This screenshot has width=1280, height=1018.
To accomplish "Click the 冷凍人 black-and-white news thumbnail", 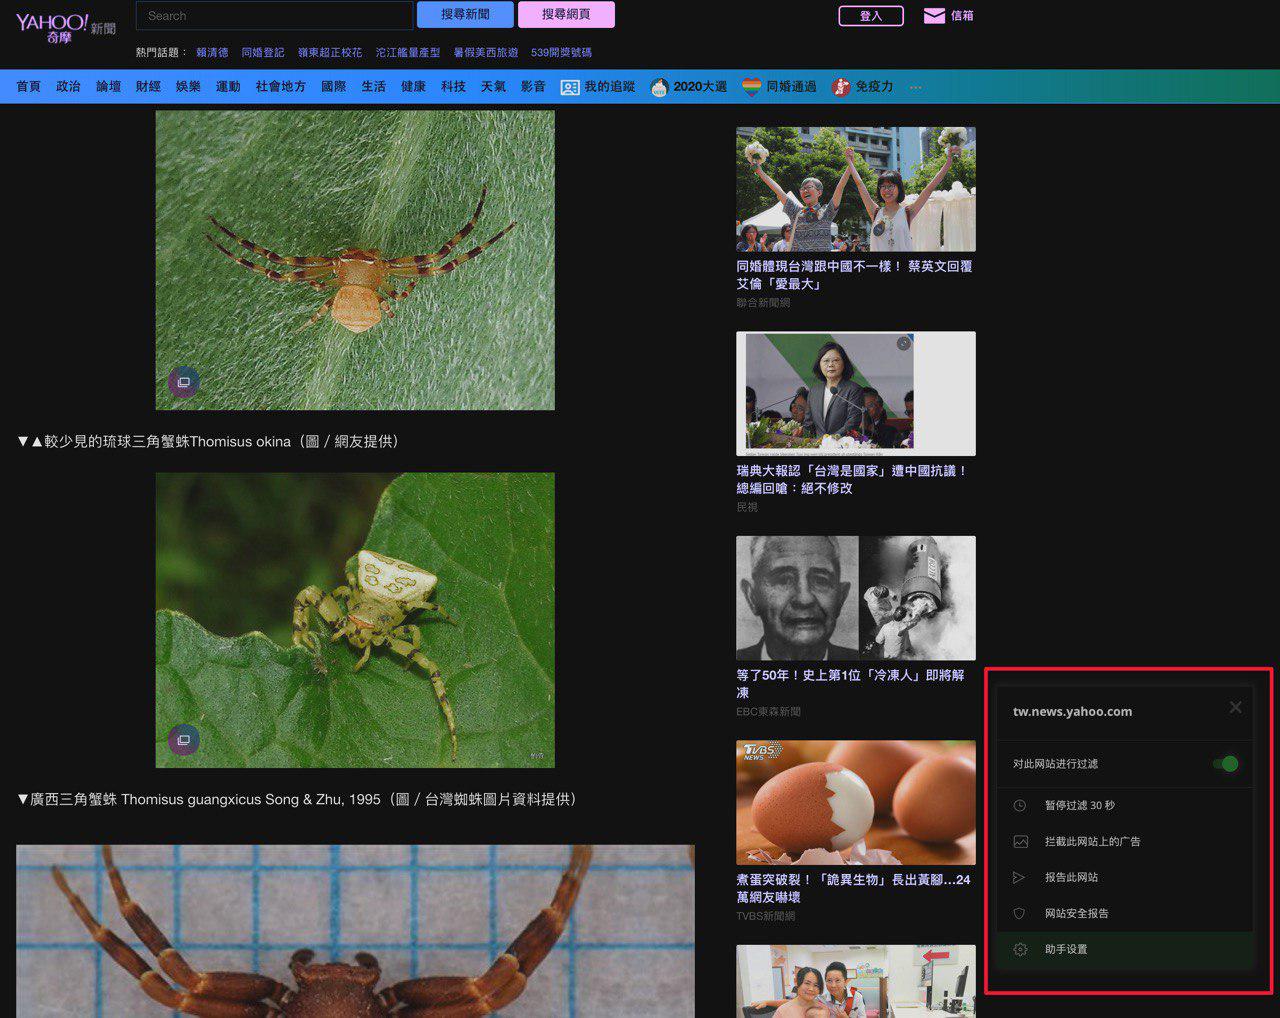I will tap(856, 598).
